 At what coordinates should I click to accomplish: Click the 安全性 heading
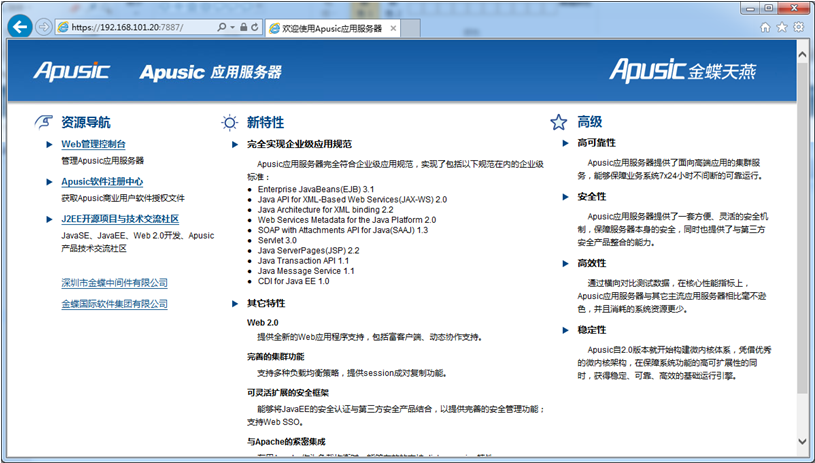point(591,196)
